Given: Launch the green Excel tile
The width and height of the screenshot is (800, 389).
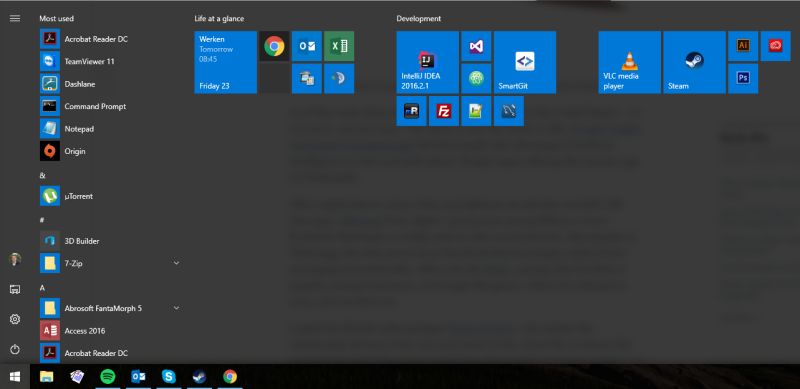Looking at the screenshot, I should 339,46.
